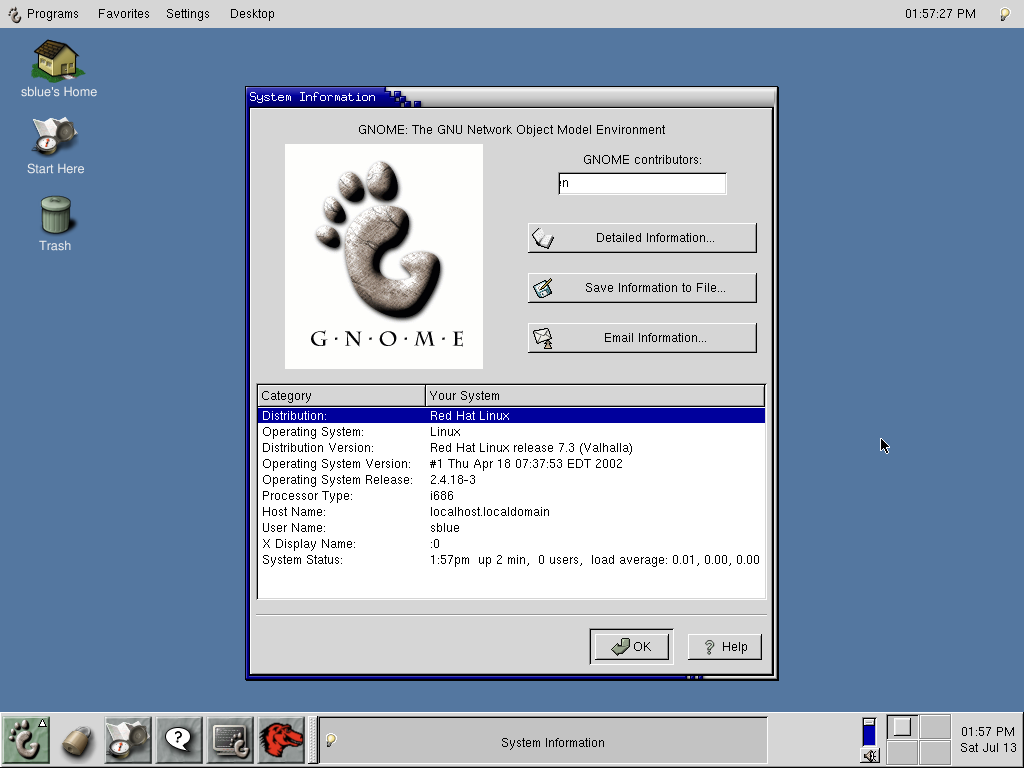1024x768 pixels.
Task: Open GNOME Help via the question-bubble icon
Action: coord(178,740)
